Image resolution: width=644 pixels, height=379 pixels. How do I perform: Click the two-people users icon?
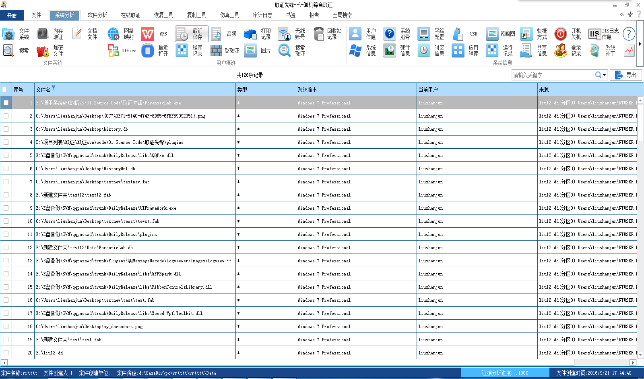tap(561, 51)
